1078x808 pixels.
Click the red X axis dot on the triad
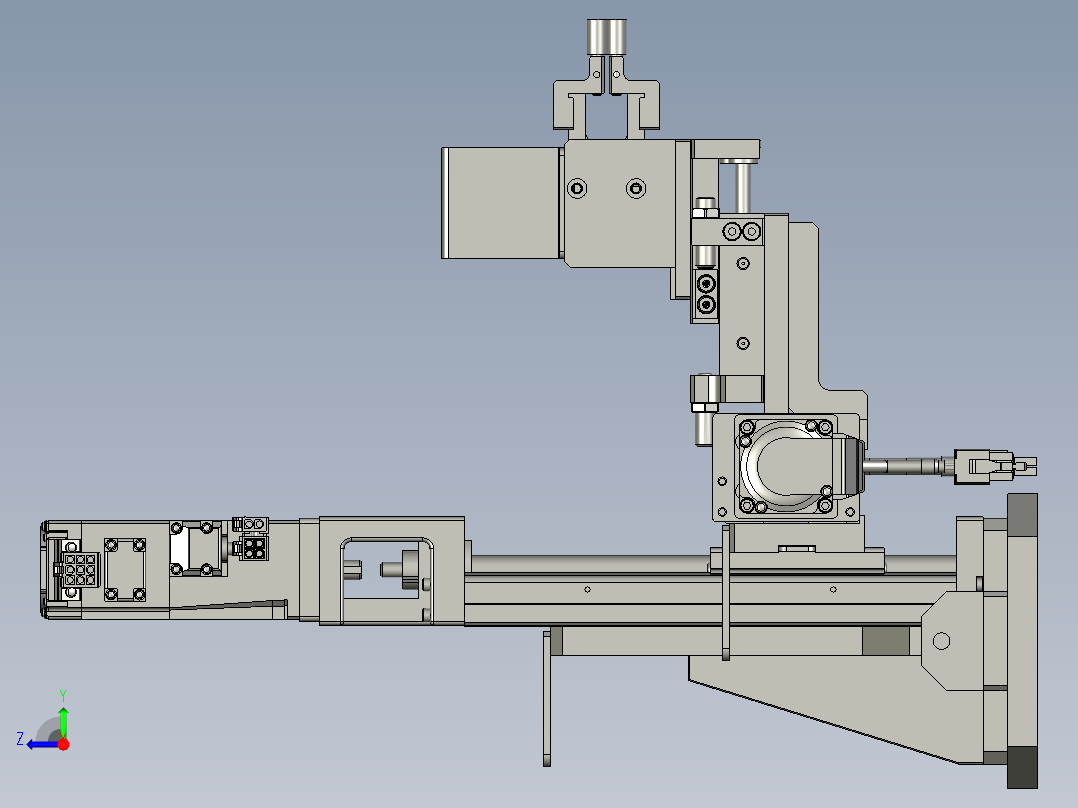63,744
